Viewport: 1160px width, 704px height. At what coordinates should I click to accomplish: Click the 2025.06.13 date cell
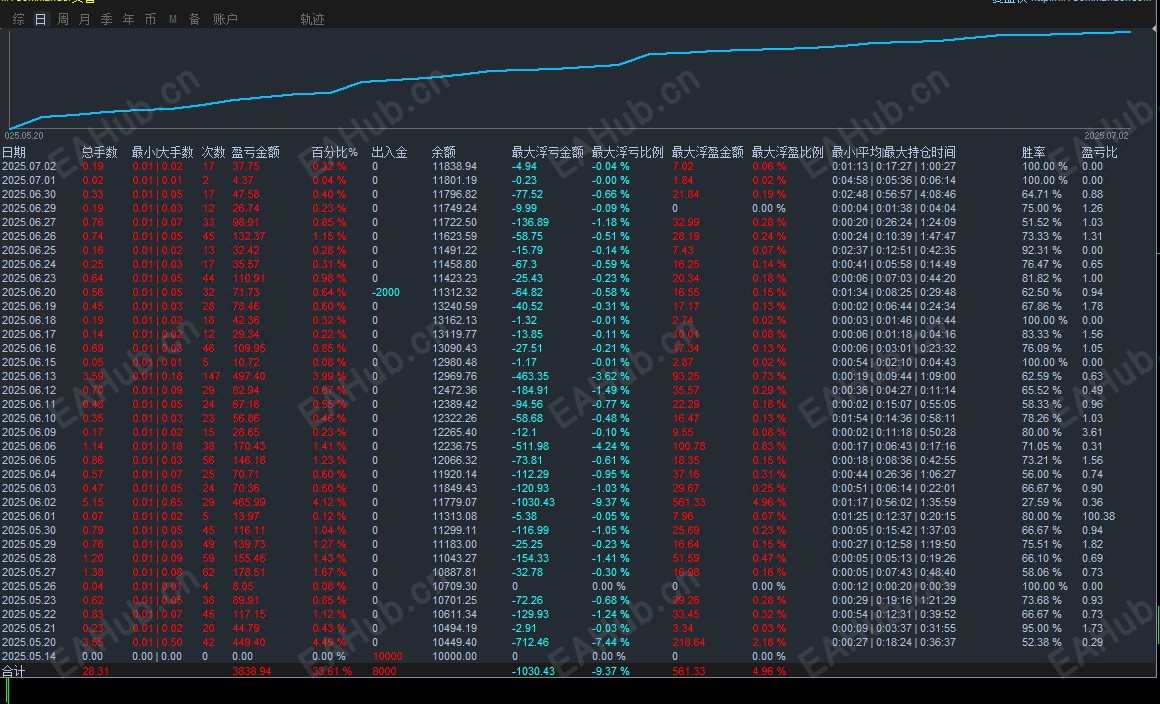tap(29, 376)
